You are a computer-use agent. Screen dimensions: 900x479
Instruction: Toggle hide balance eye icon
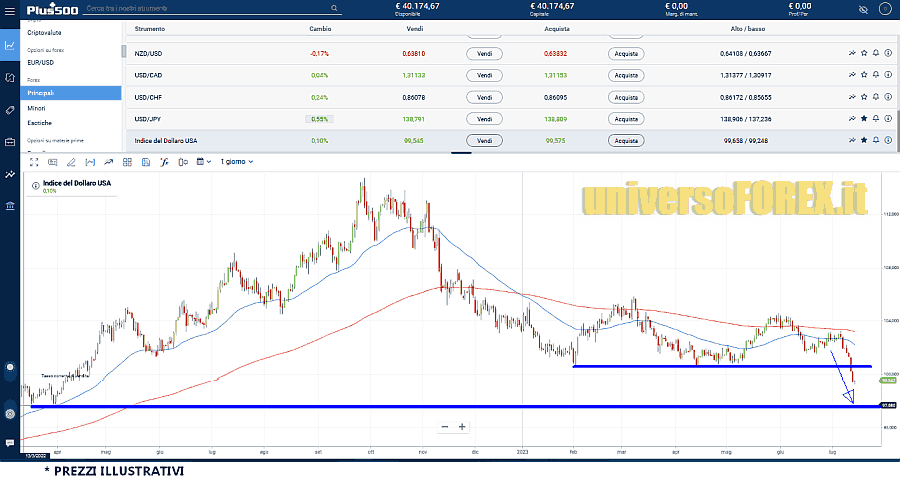(x=863, y=8)
